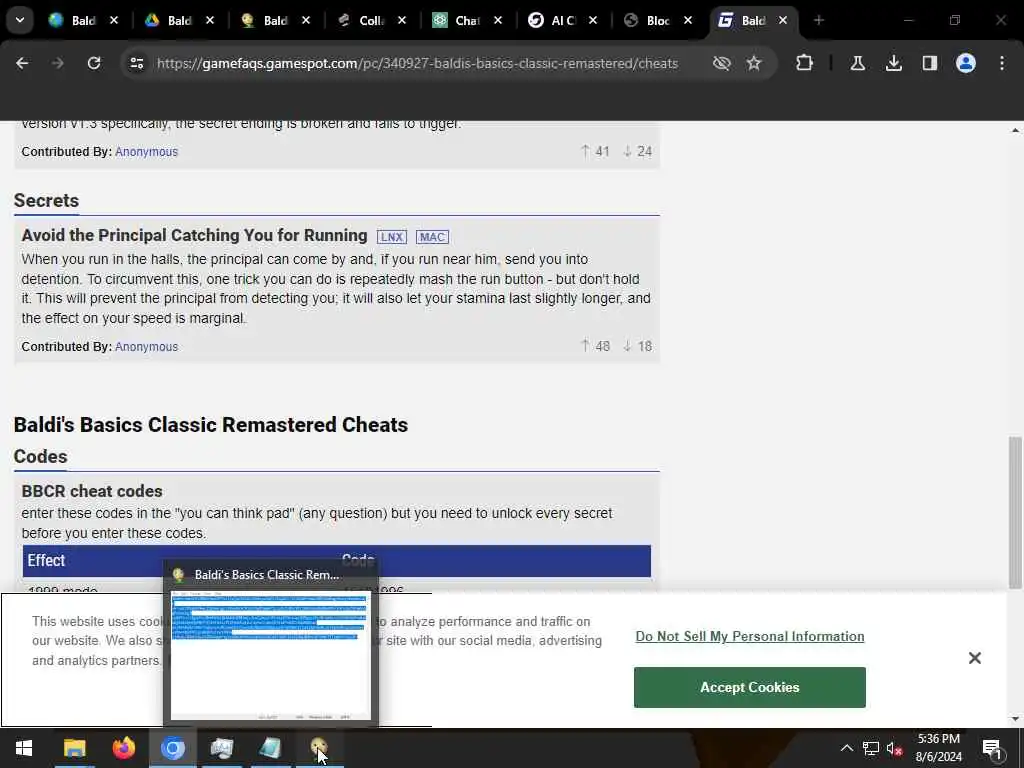This screenshot has width=1024, height=768.
Task: Close the Bloc tab
Action: point(688,20)
